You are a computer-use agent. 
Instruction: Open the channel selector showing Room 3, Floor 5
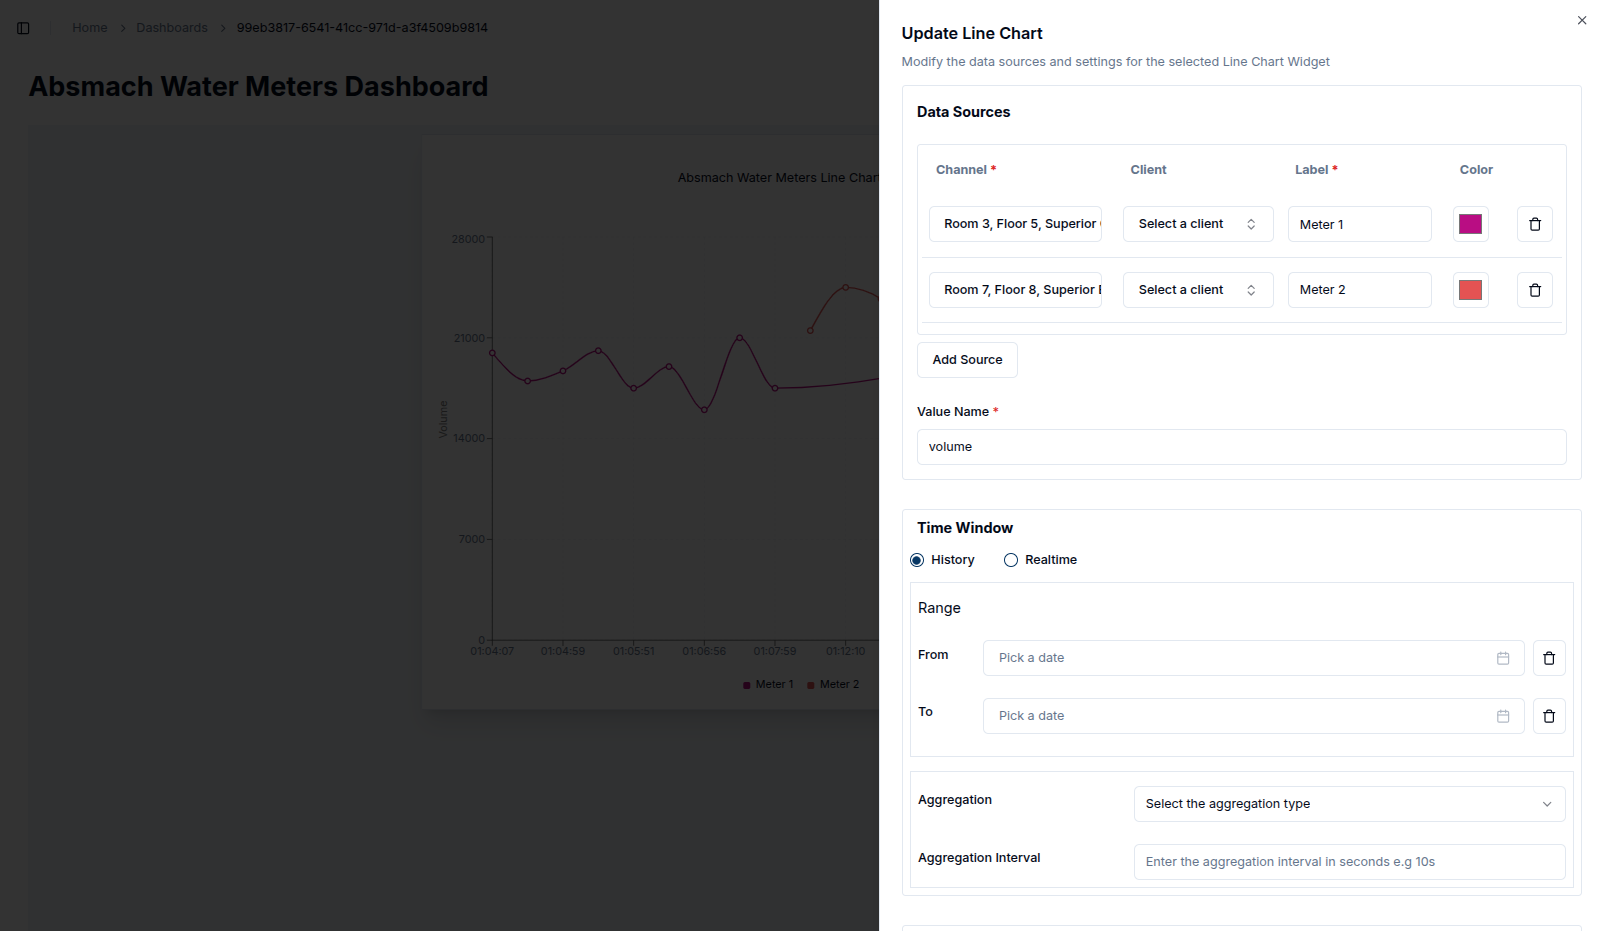click(1015, 224)
